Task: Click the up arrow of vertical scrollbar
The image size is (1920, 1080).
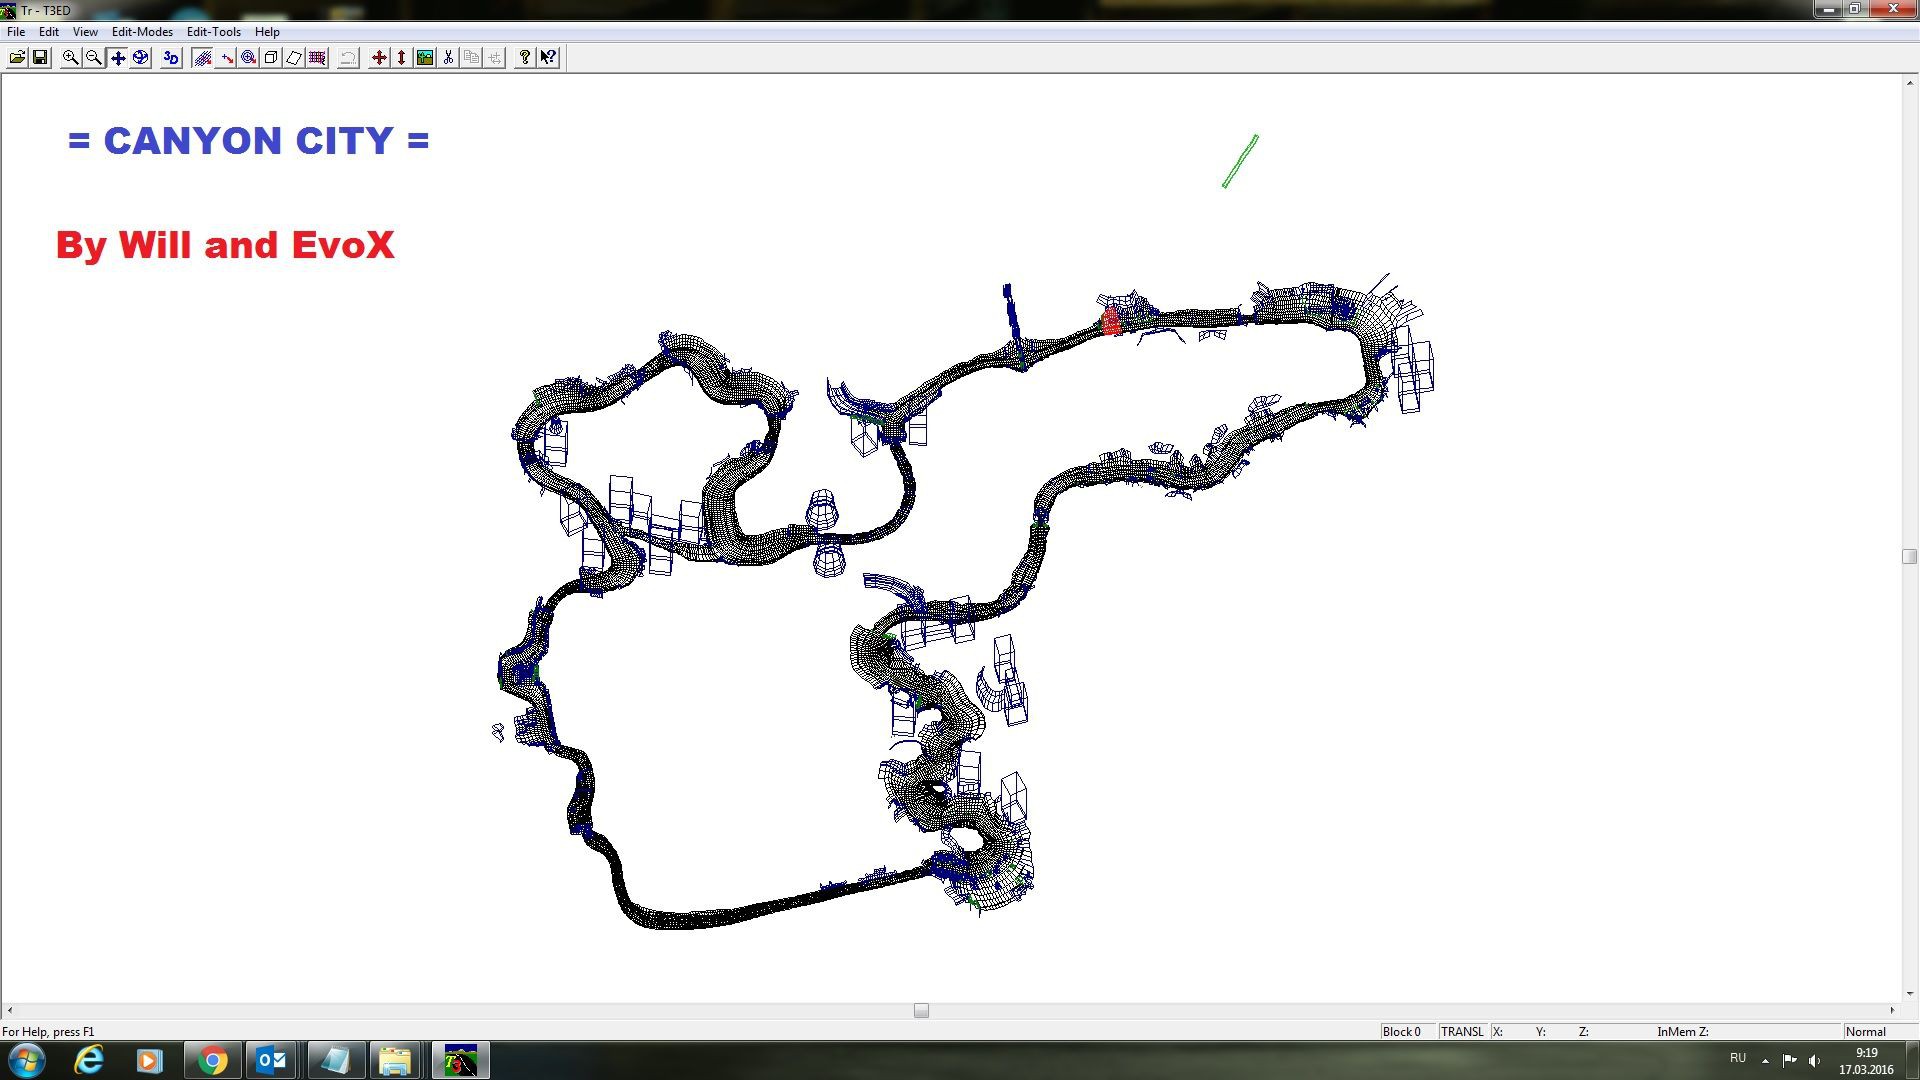Action: (x=1909, y=83)
